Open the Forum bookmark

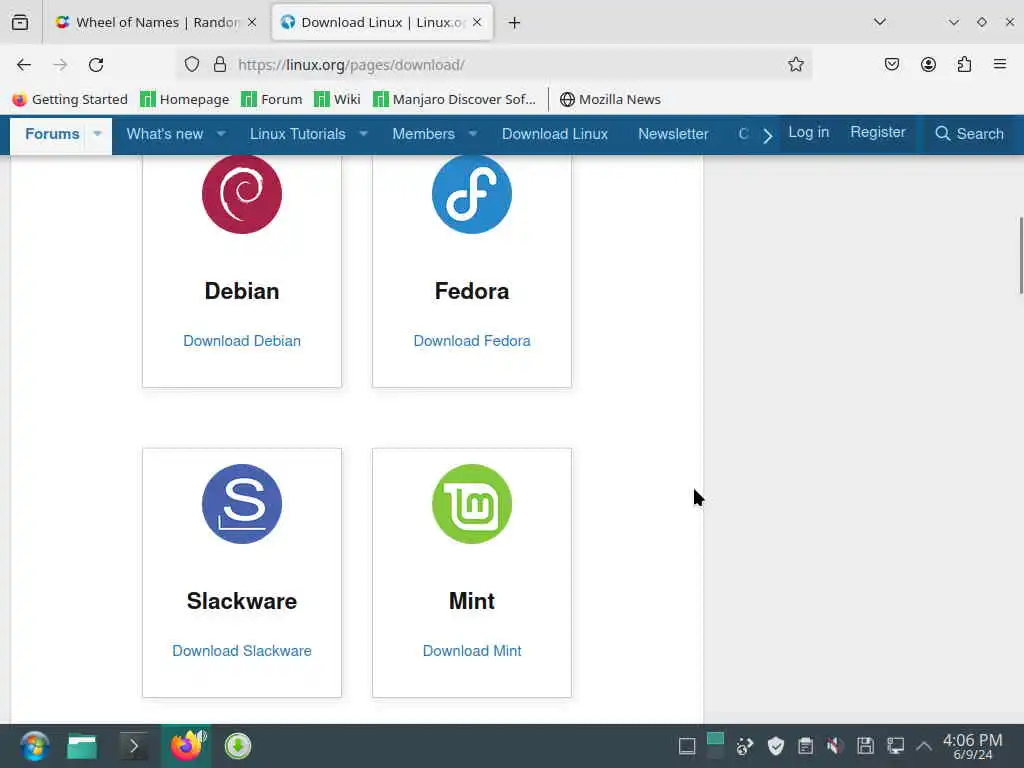pyautogui.click(x=272, y=99)
